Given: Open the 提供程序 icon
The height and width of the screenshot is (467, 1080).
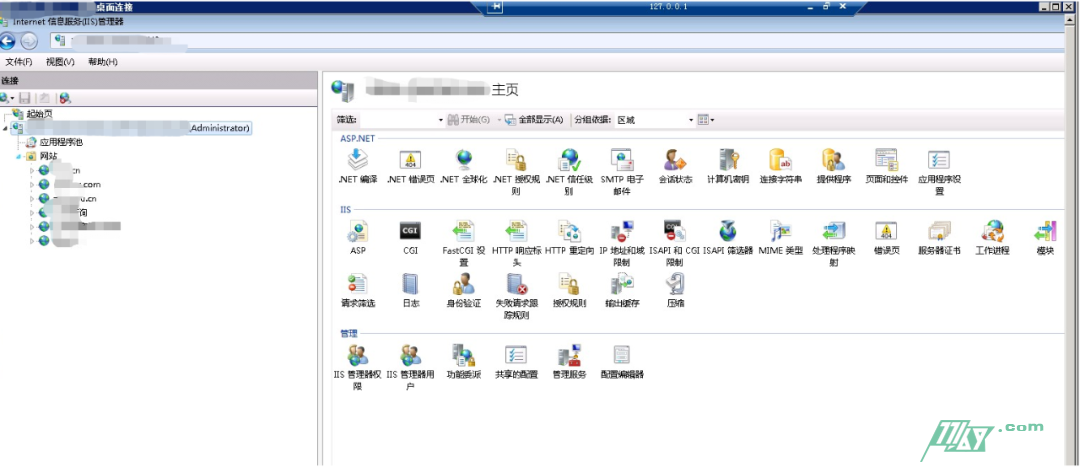Looking at the screenshot, I should [833, 161].
